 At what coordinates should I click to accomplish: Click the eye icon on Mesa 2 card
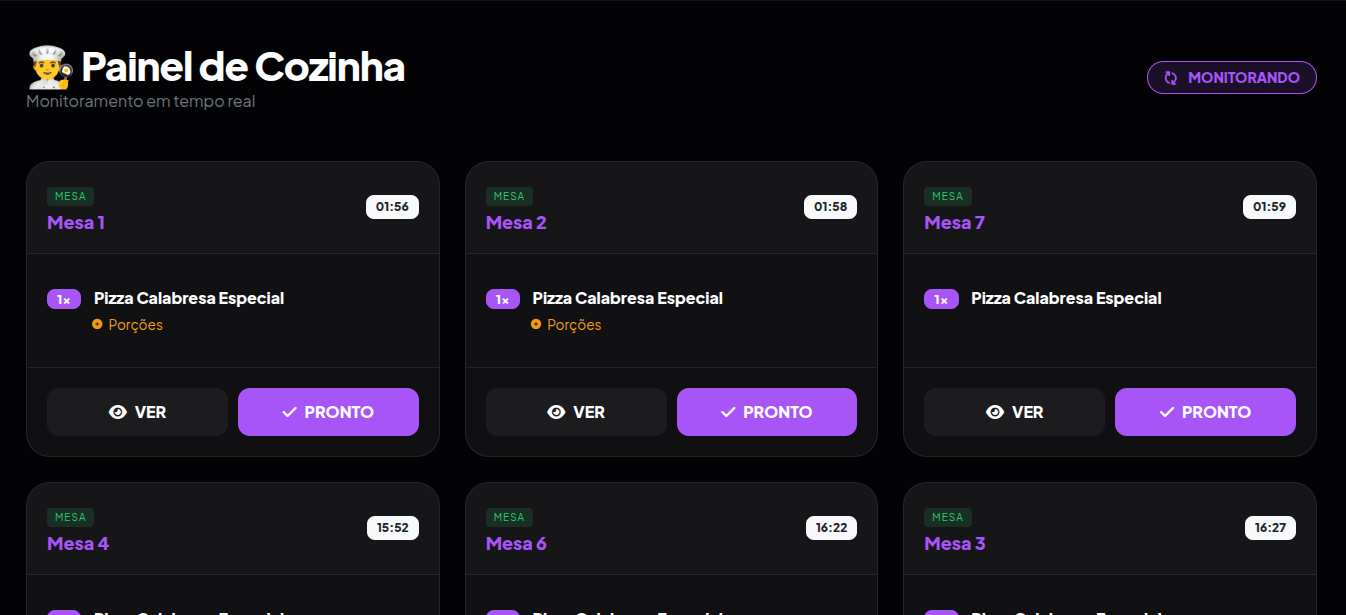tap(557, 412)
